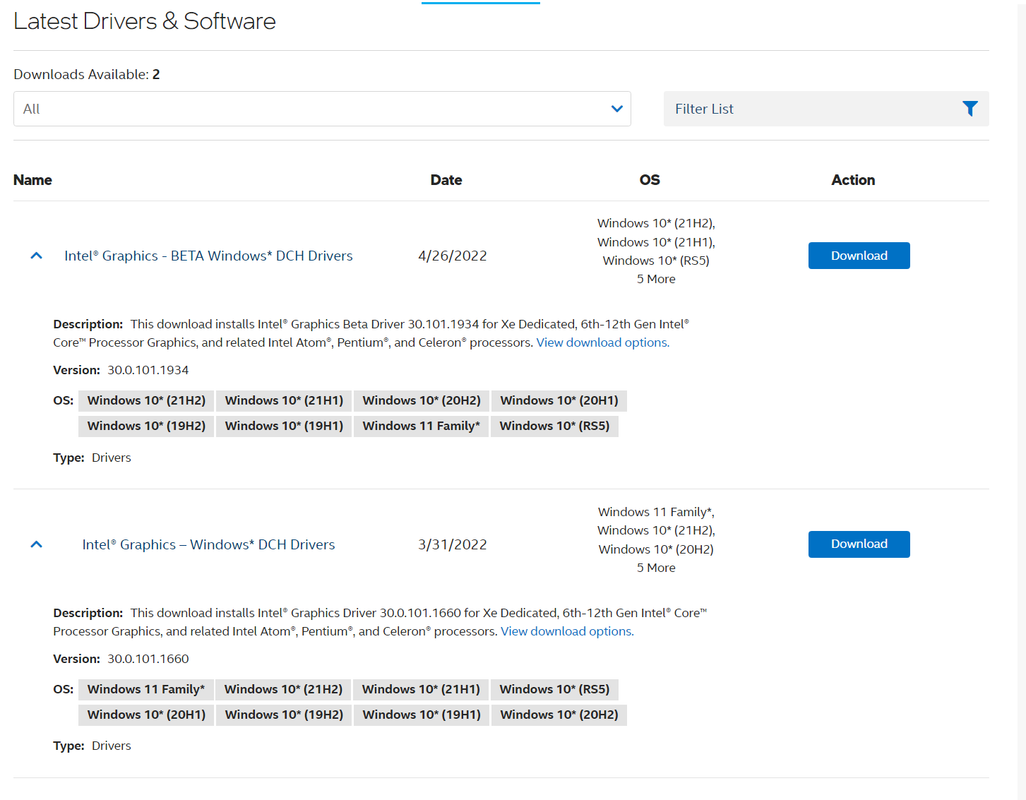Click Windows 10* (21H1) tag under version 30.0.101.1660
The height and width of the screenshot is (800, 1026).
(421, 689)
